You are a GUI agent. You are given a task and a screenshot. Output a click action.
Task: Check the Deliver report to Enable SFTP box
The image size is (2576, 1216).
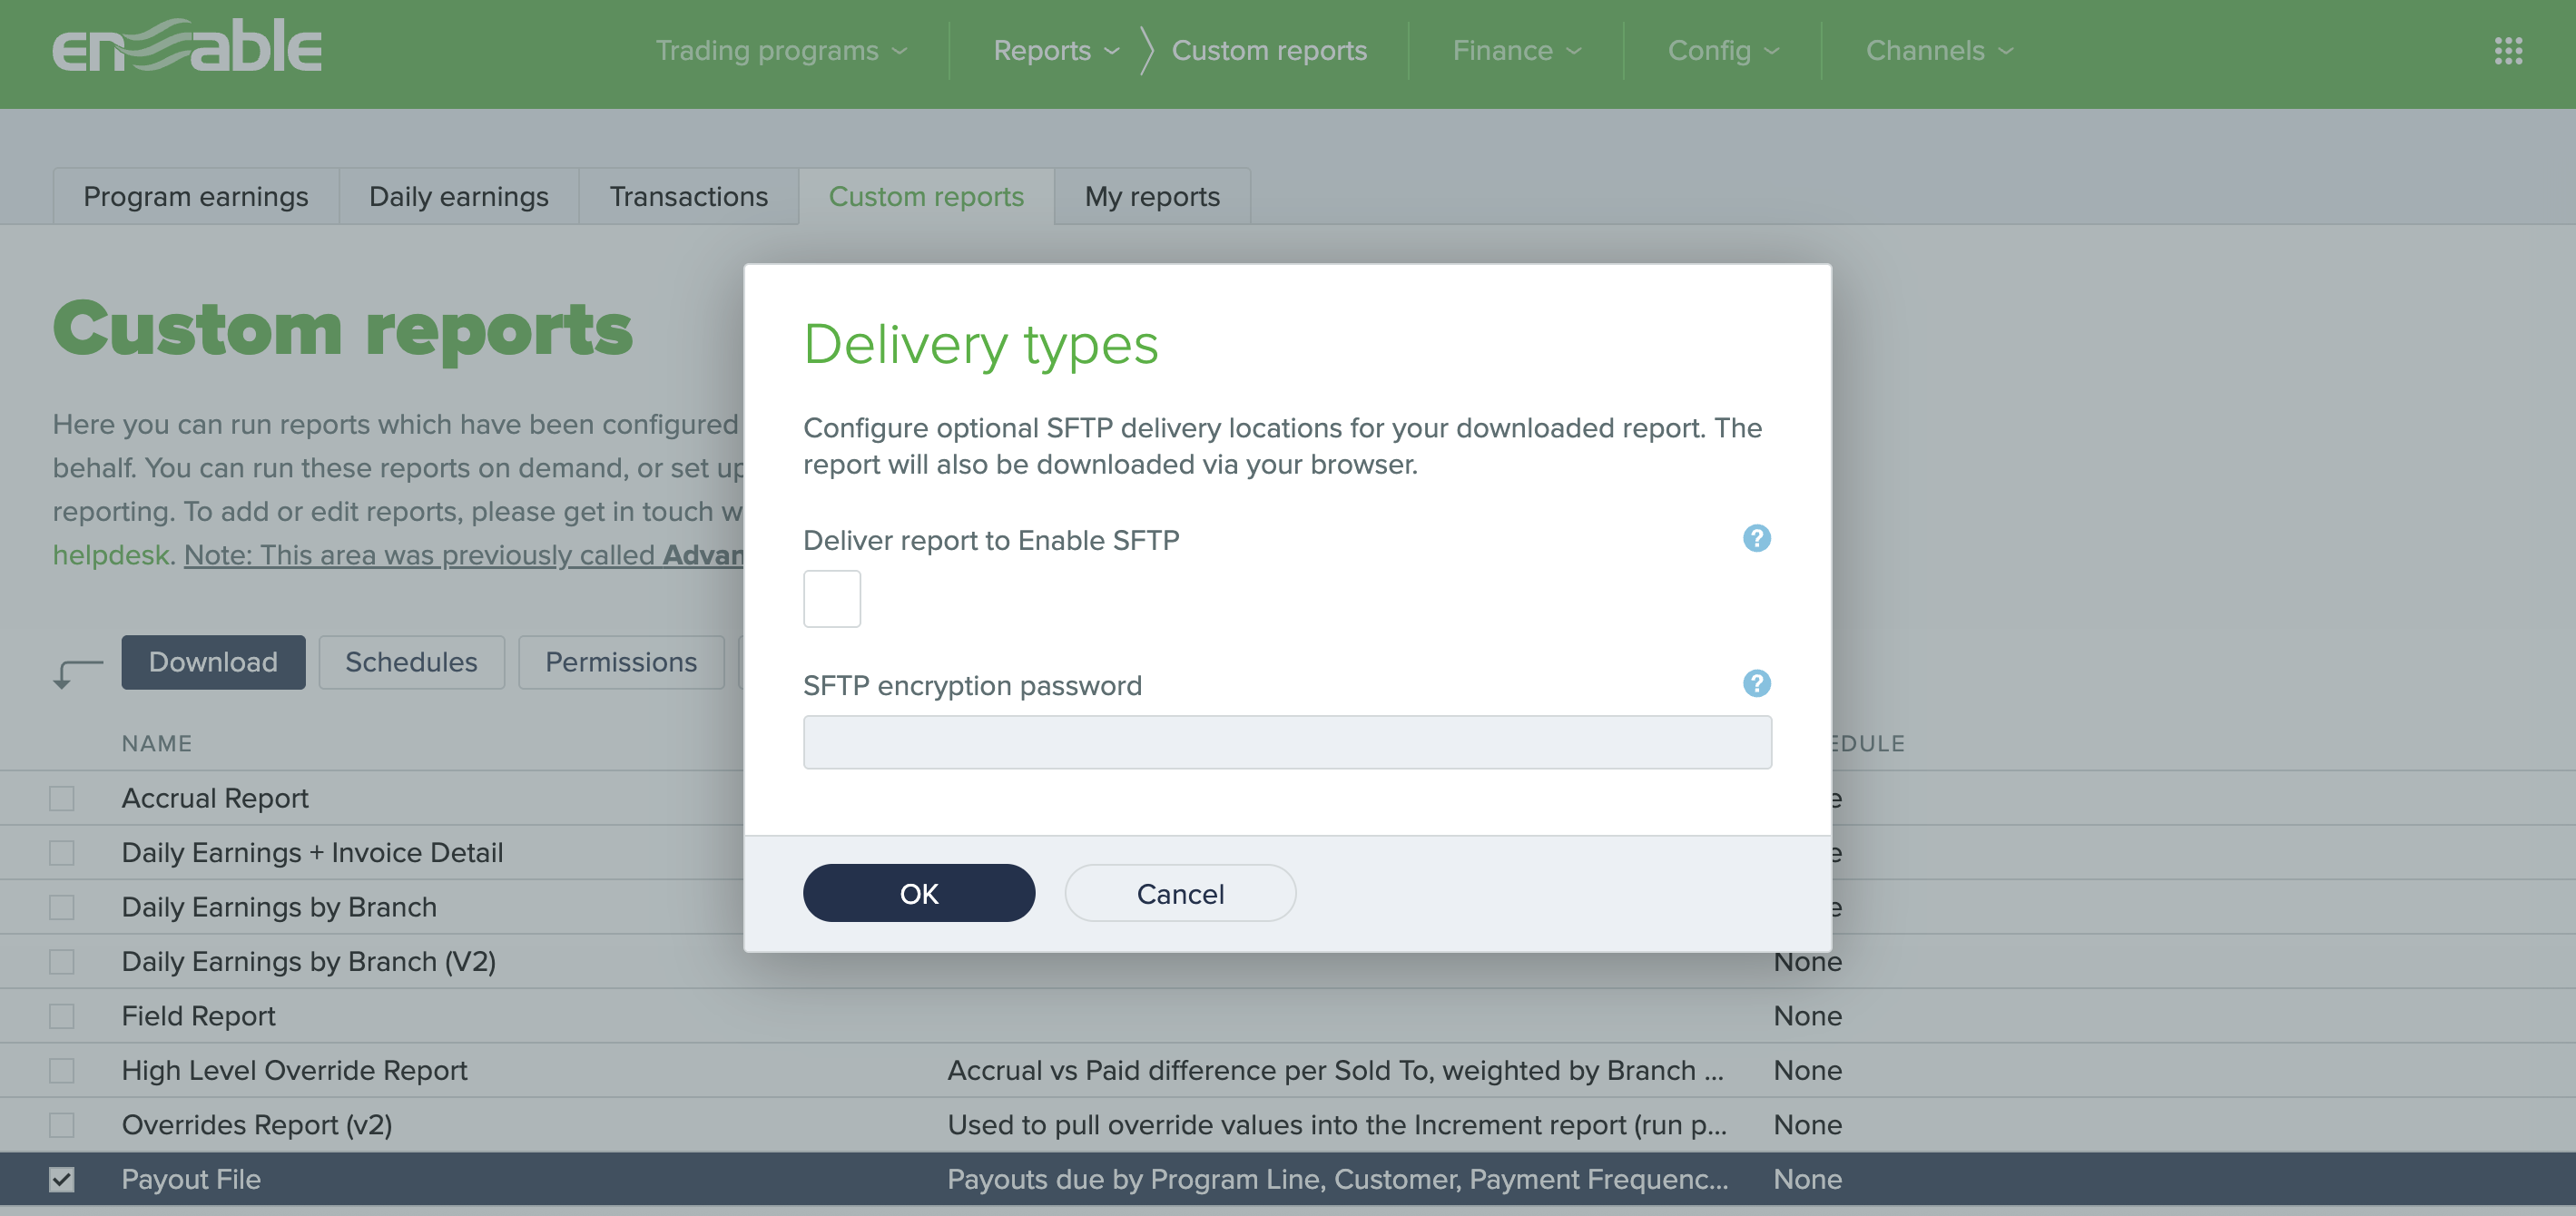pos(831,598)
